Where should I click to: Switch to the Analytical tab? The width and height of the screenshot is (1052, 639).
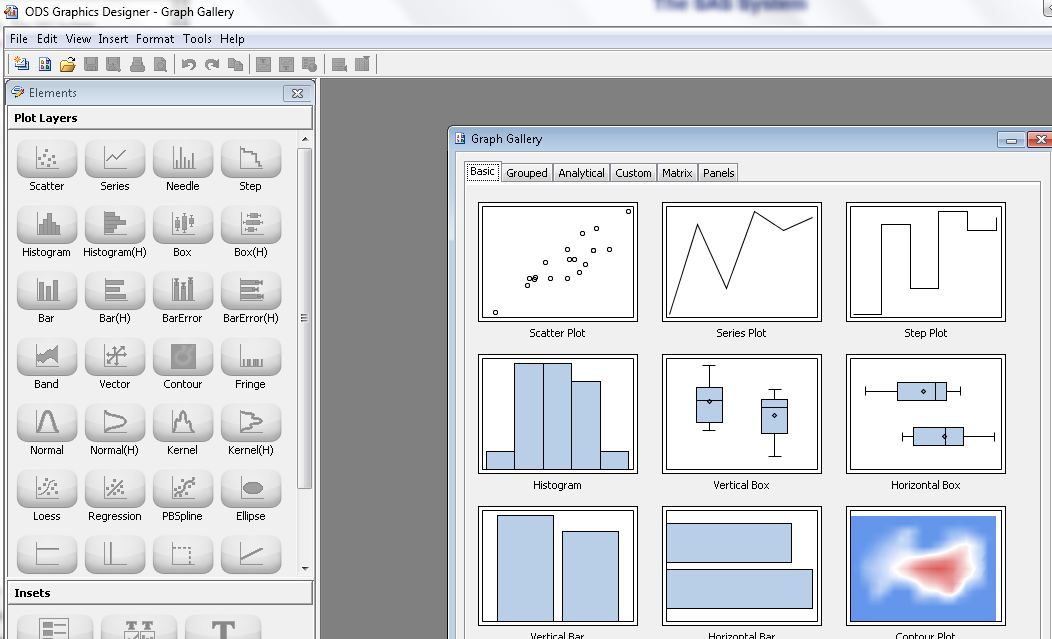[581, 172]
